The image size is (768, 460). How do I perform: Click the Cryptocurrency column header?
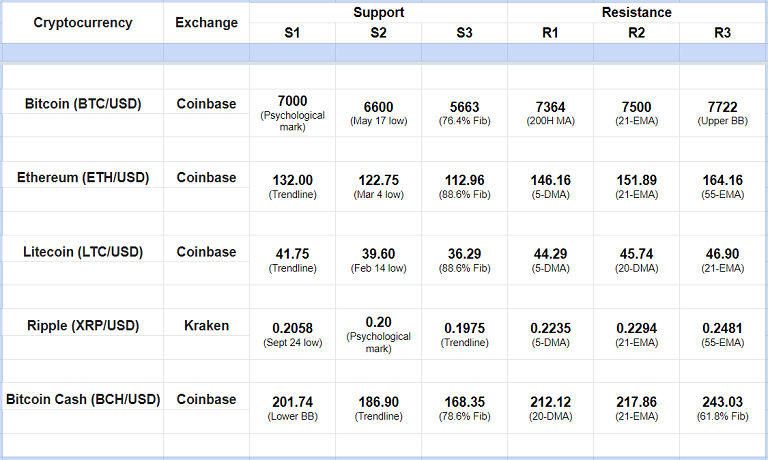(82, 23)
